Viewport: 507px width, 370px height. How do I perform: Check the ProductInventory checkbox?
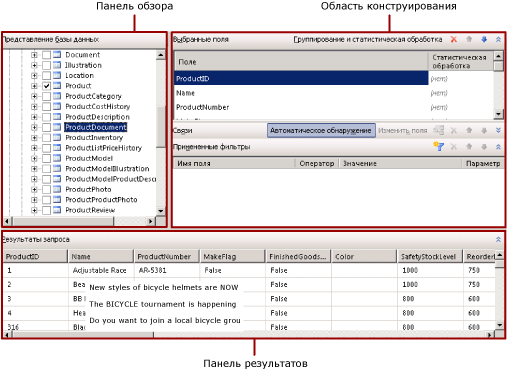pos(46,137)
